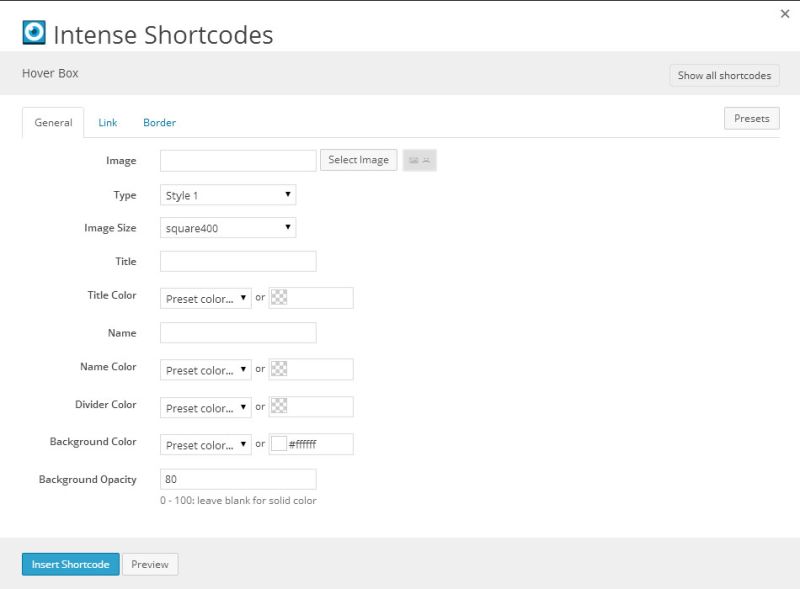800x589 pixels.
Task: Click the Intense Shortcodes eye logo icon
Action: click(34, 33)
